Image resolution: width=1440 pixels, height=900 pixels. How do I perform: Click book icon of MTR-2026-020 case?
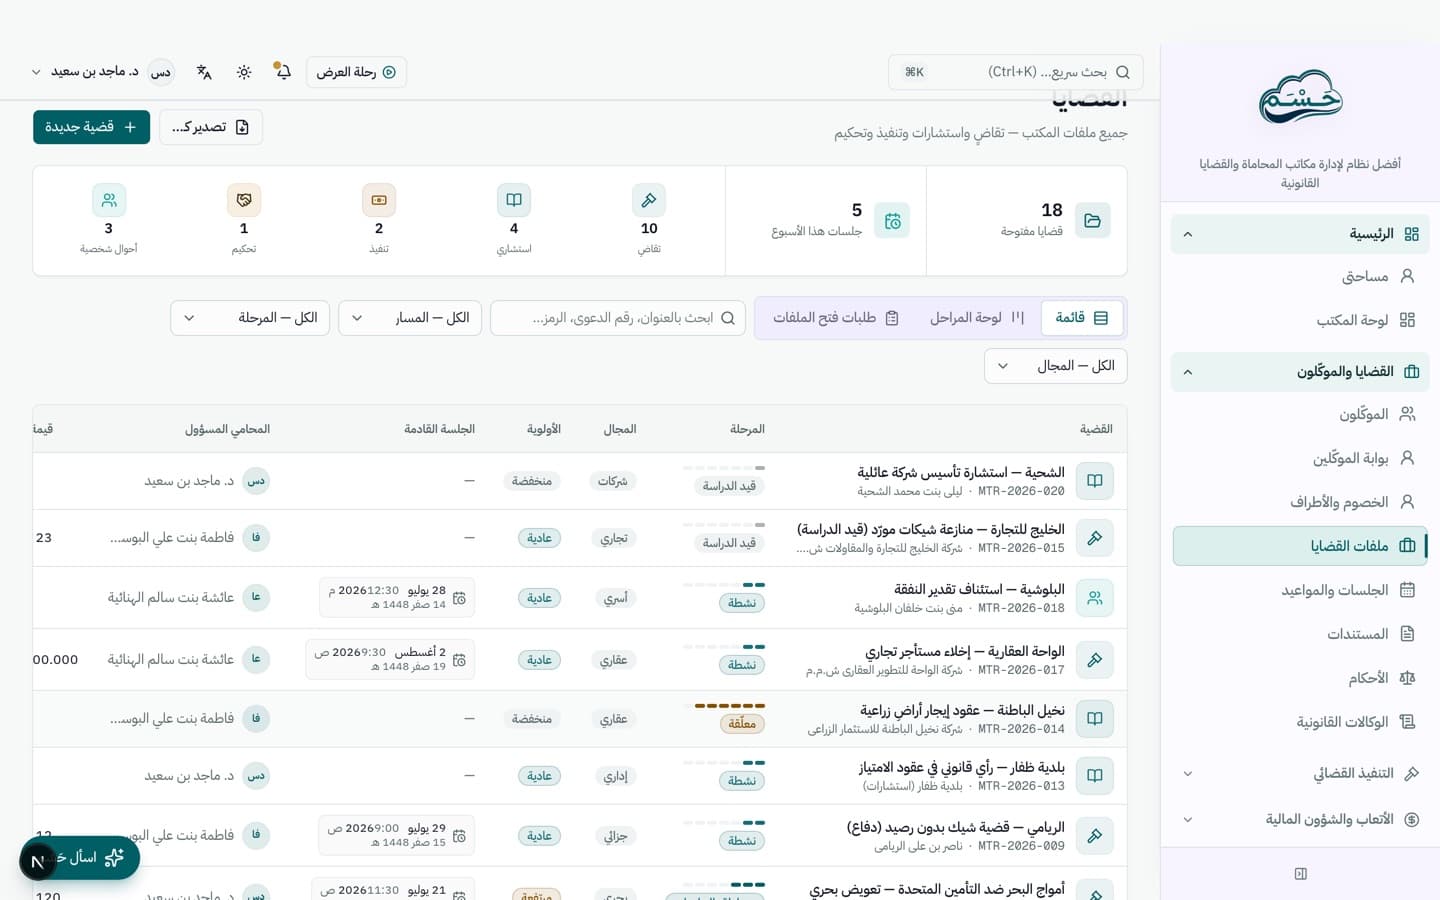pyautogui.click(x=1095, y=481)
